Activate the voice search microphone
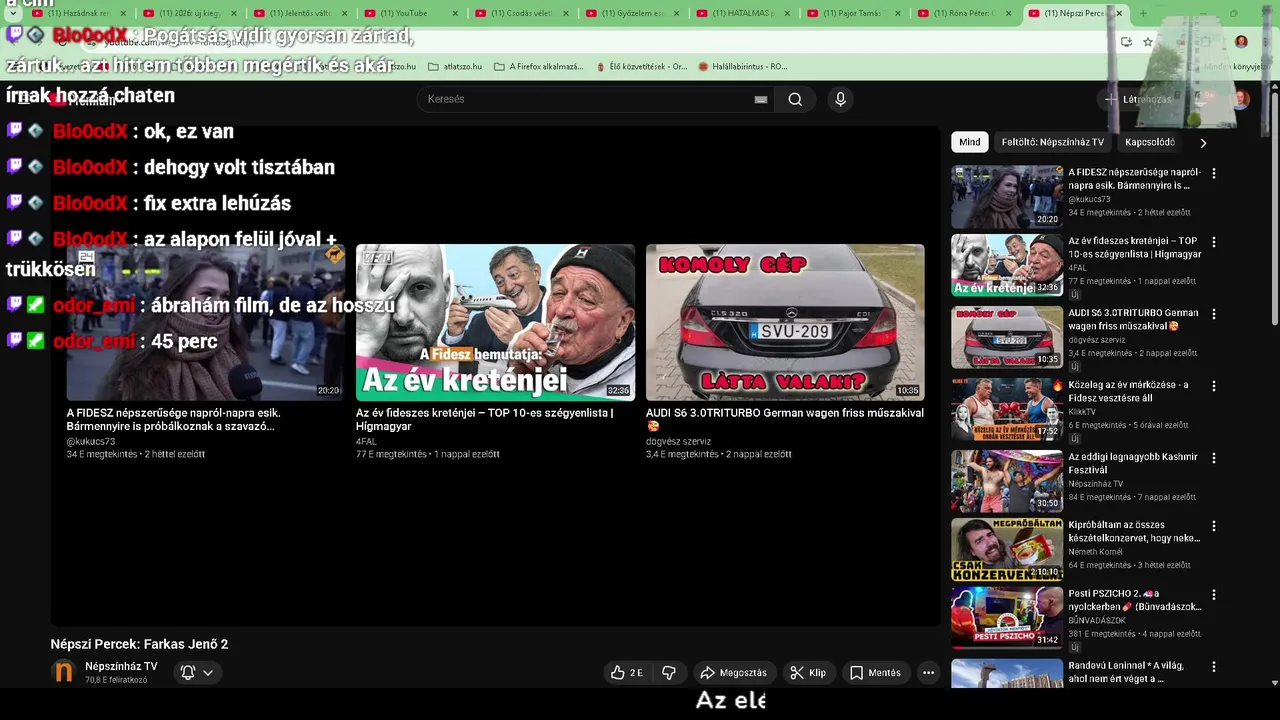 [x=840, y=99]
